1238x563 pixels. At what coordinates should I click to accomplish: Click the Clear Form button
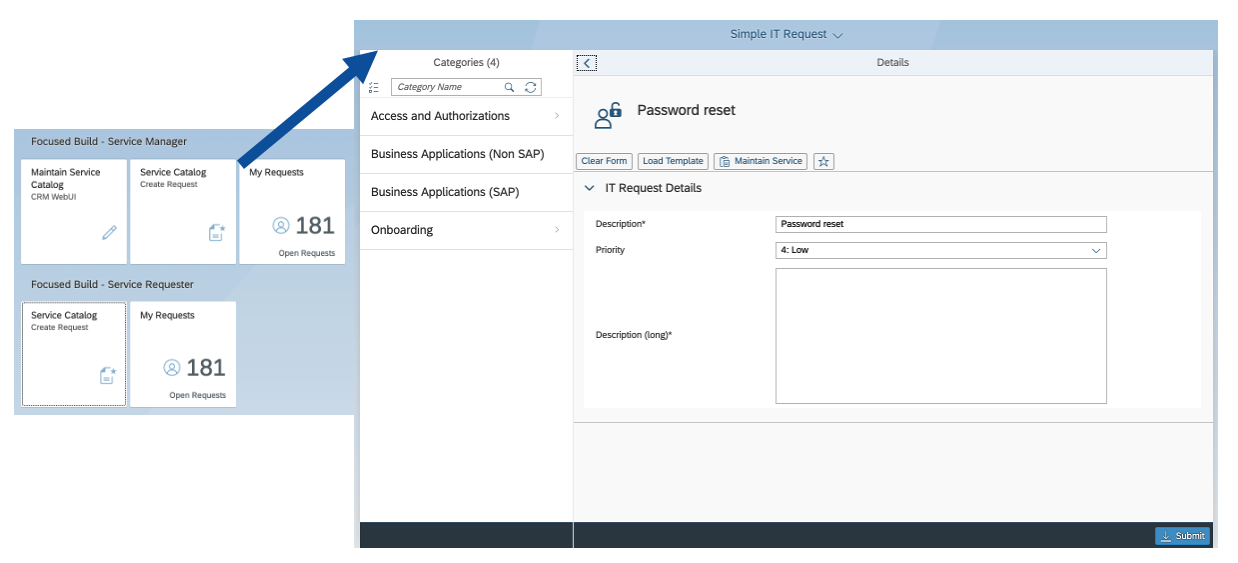click(x=604, y=161)
